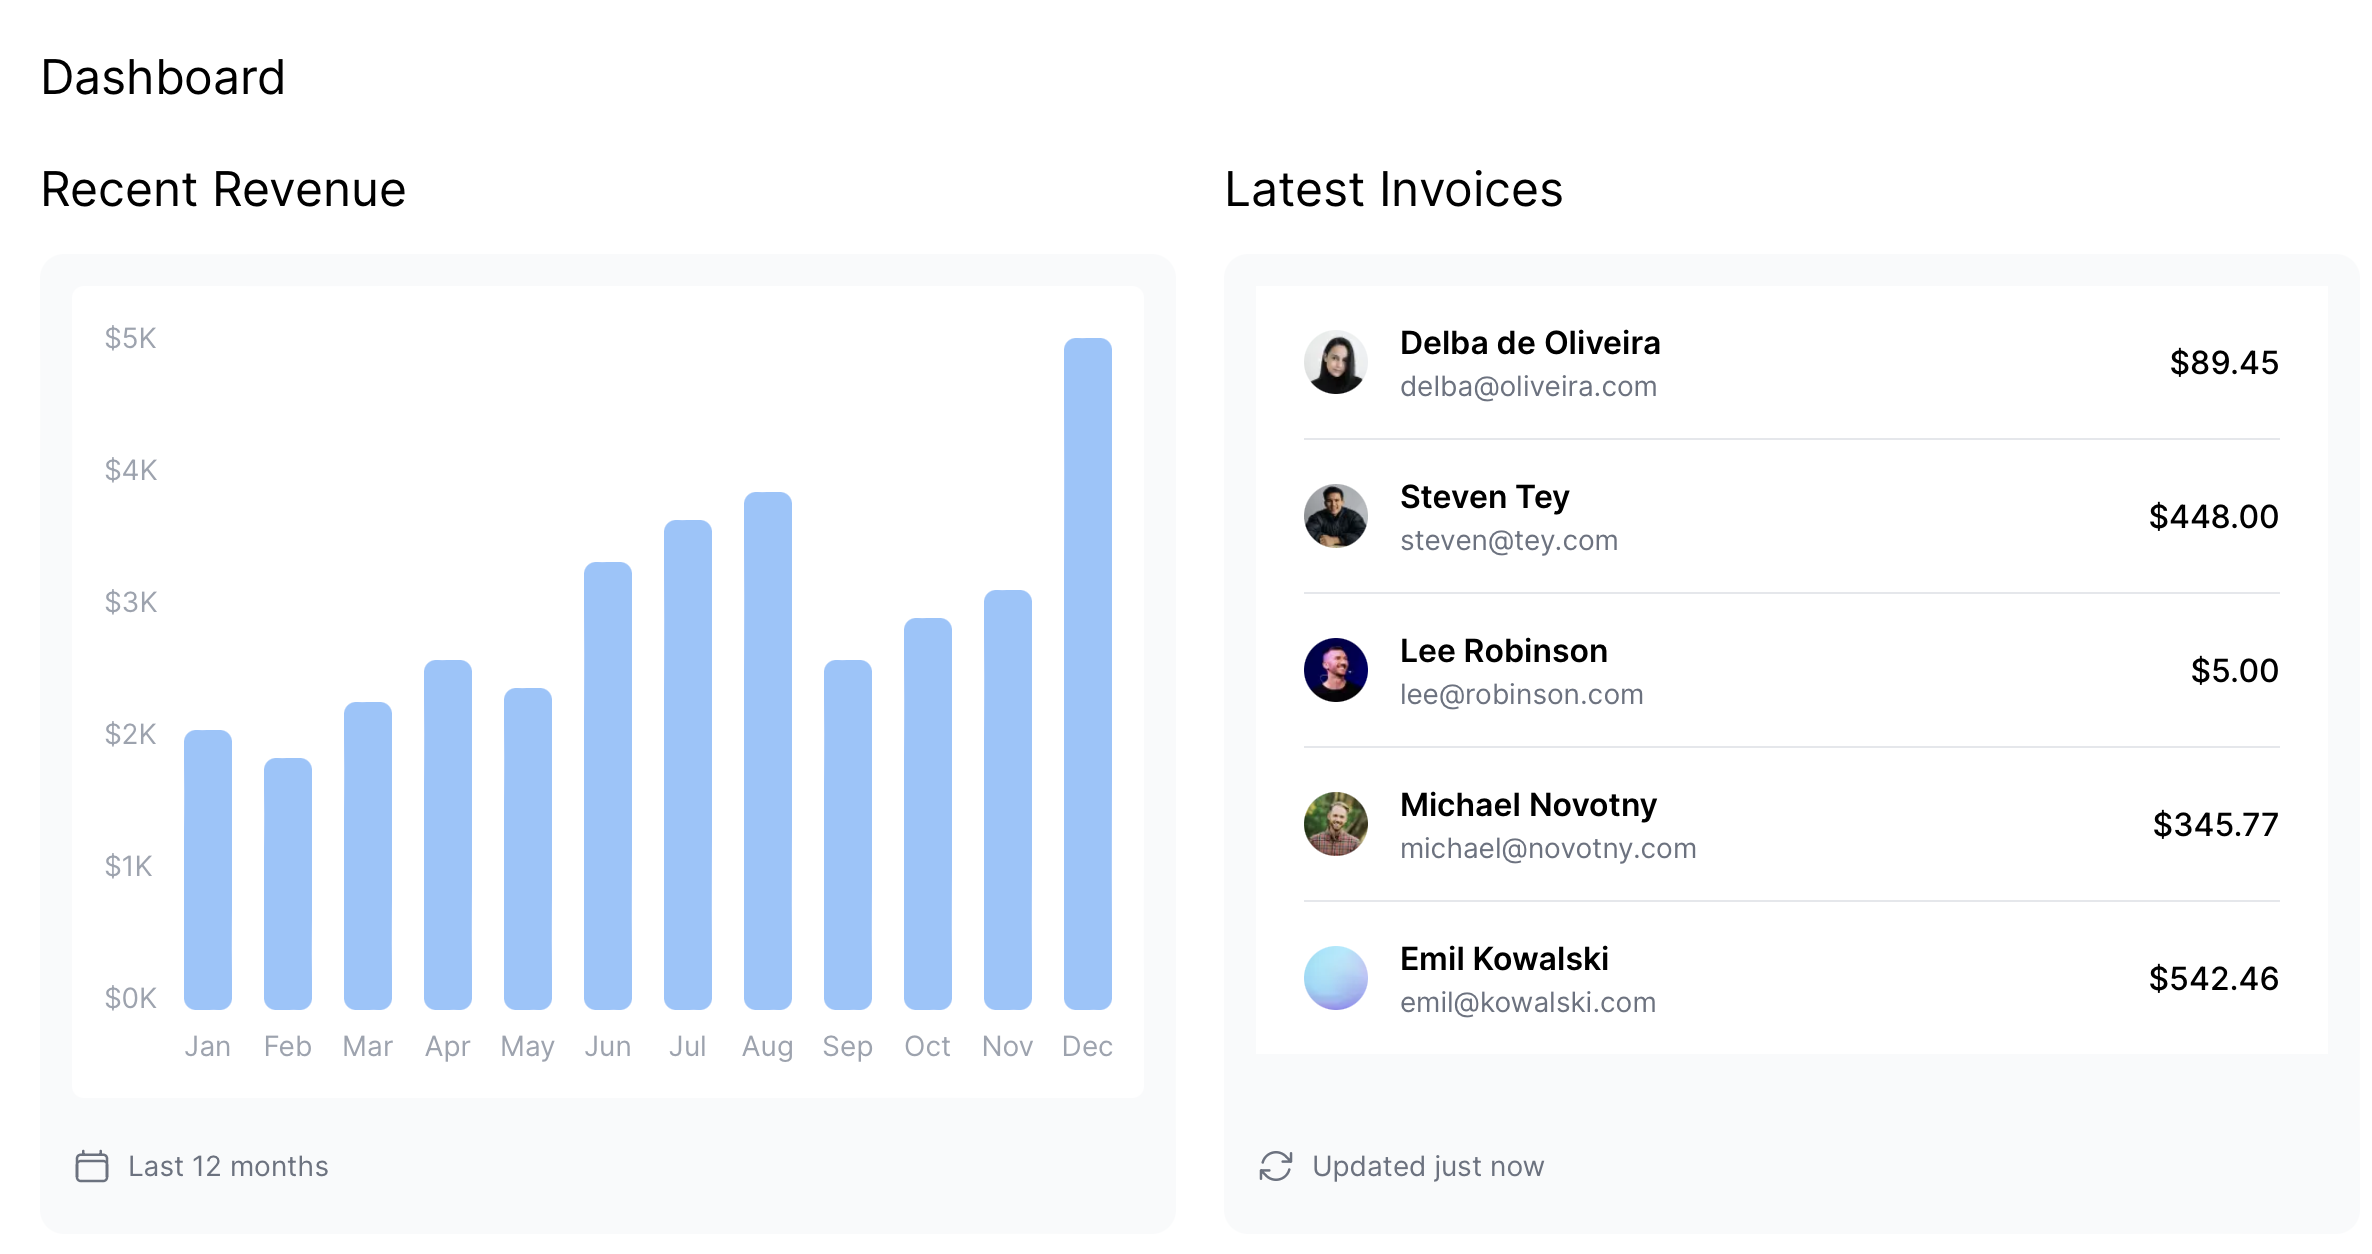Click the August revenue bar
This screenshot has width=2372, height=1254.
click(x=767, y=750)
